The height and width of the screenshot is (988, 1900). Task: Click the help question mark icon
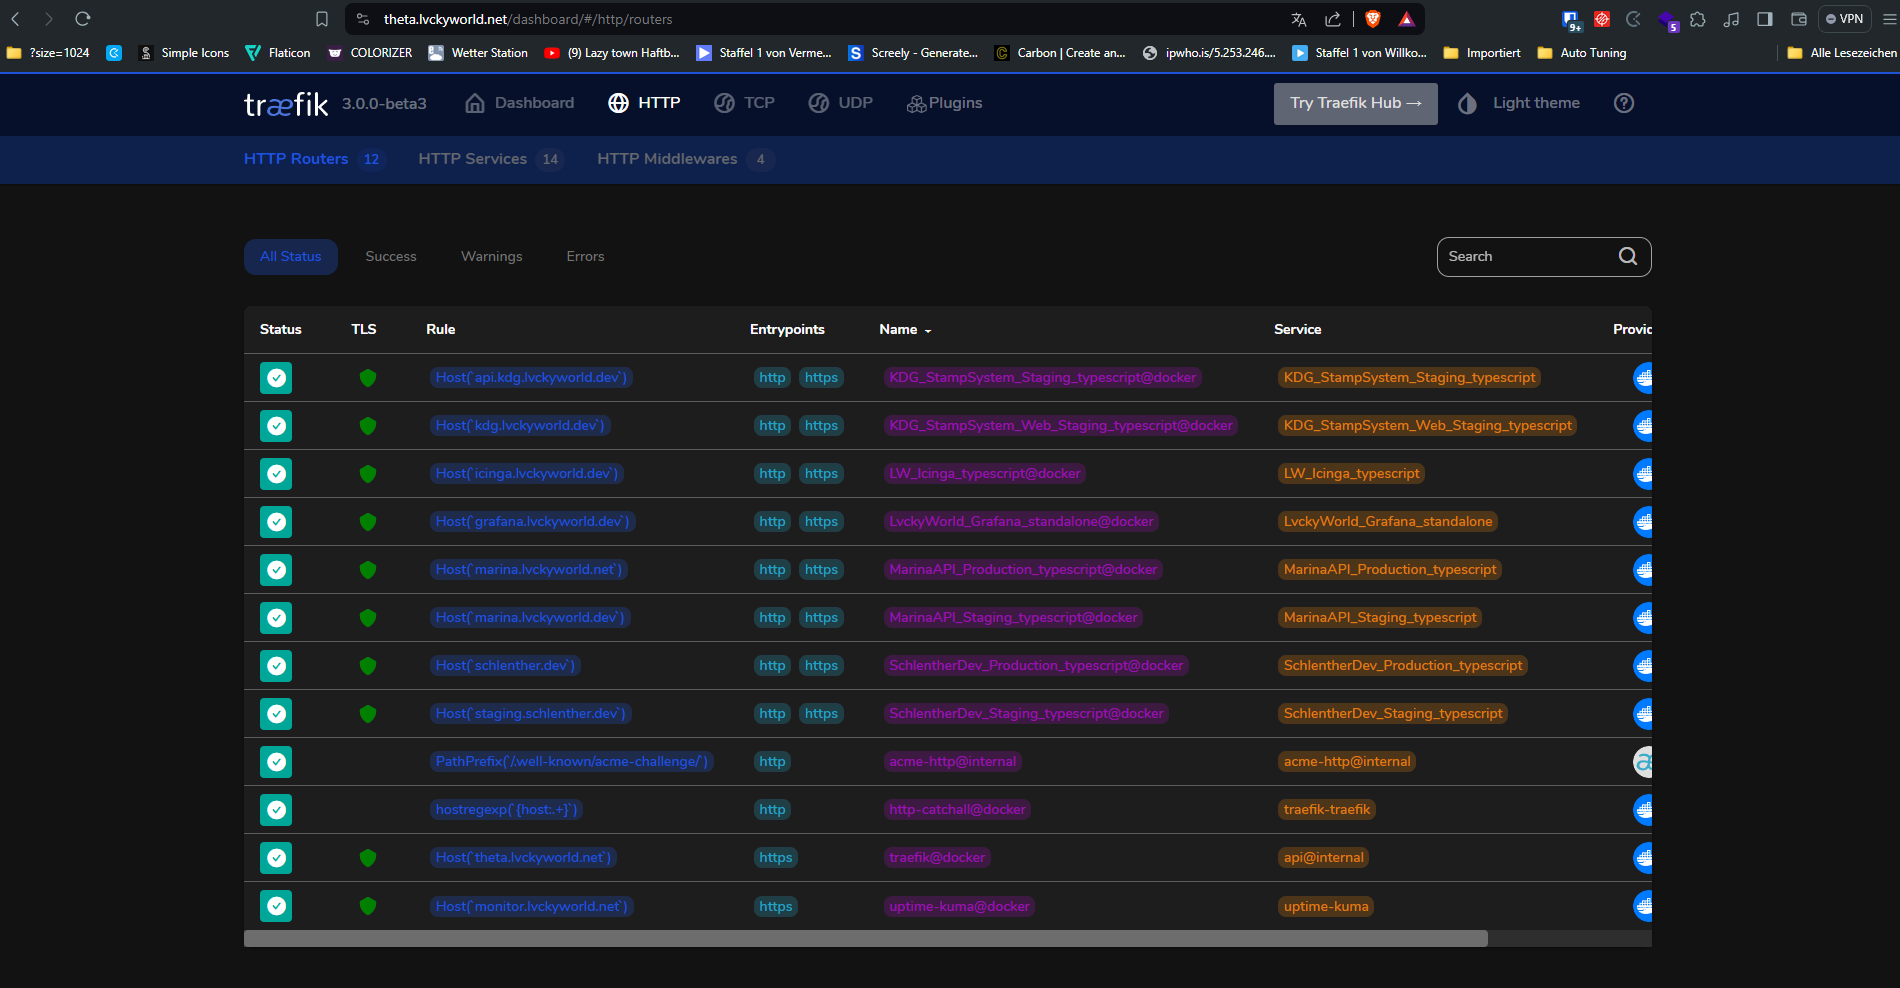[x=1624, y=103]
